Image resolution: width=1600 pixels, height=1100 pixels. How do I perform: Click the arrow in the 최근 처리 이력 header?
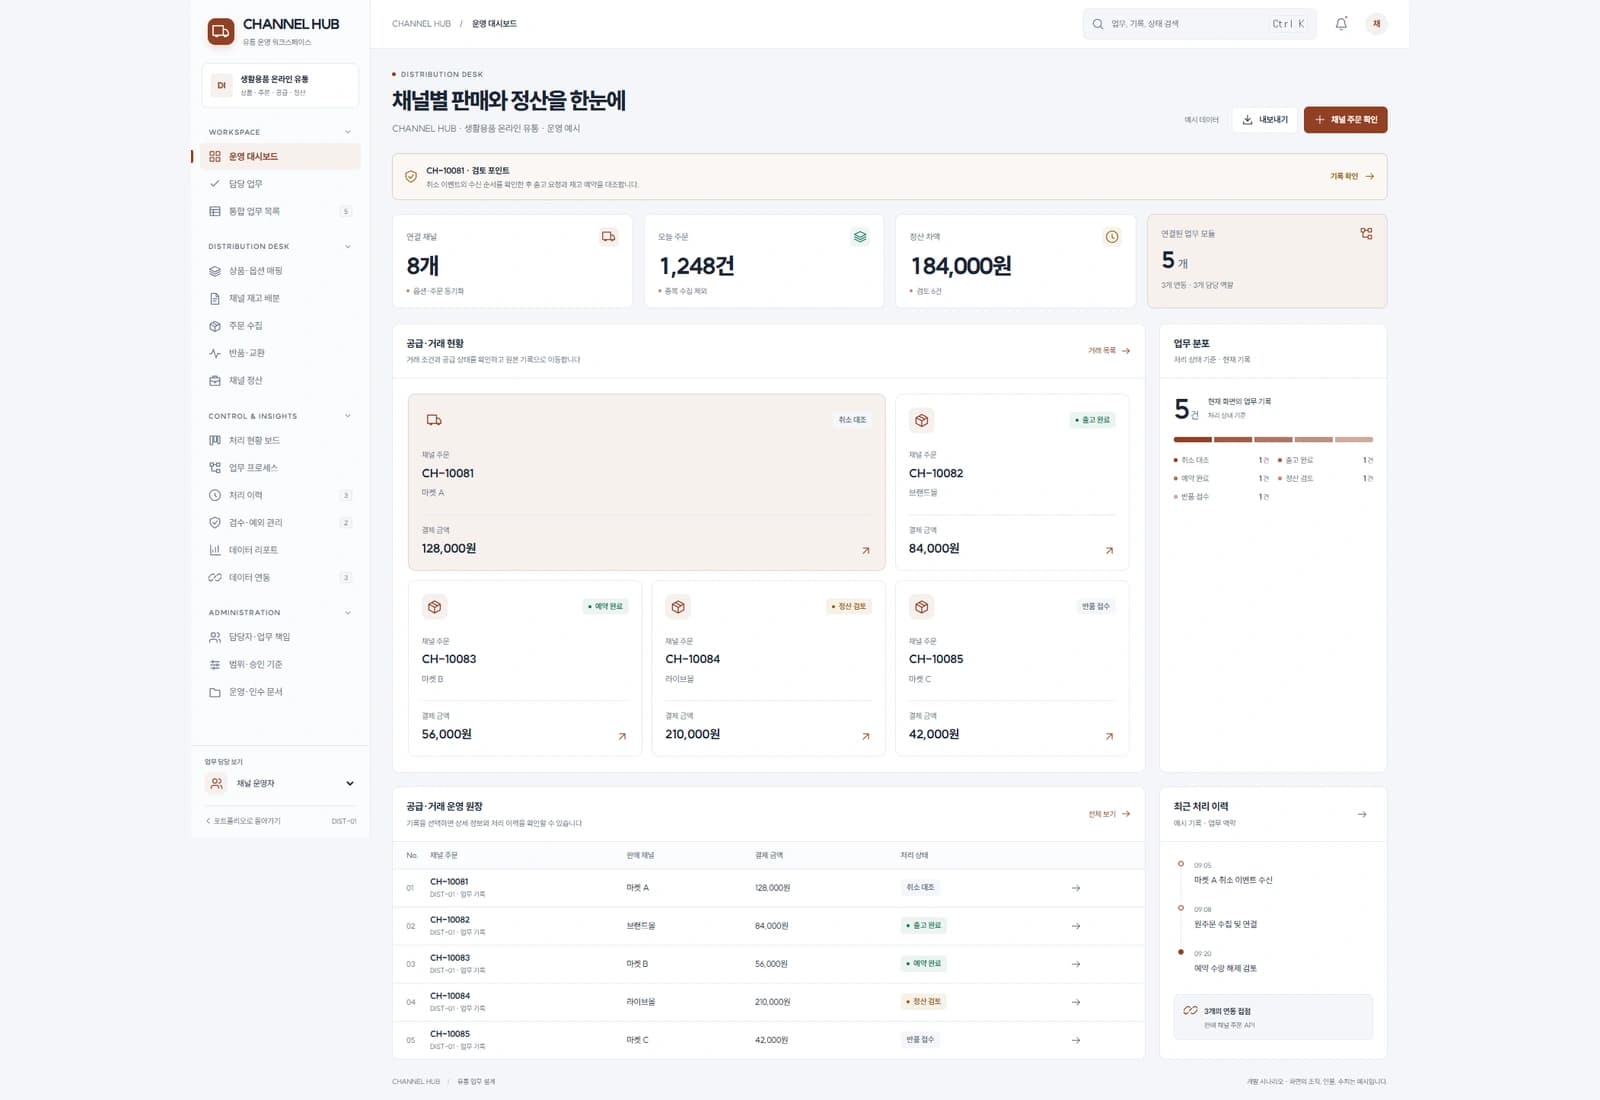point(1362,814)
